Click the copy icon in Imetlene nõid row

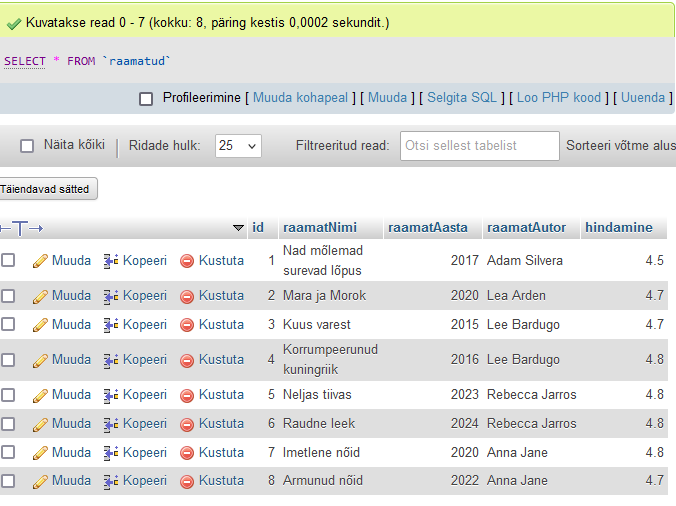coord(111,453)
